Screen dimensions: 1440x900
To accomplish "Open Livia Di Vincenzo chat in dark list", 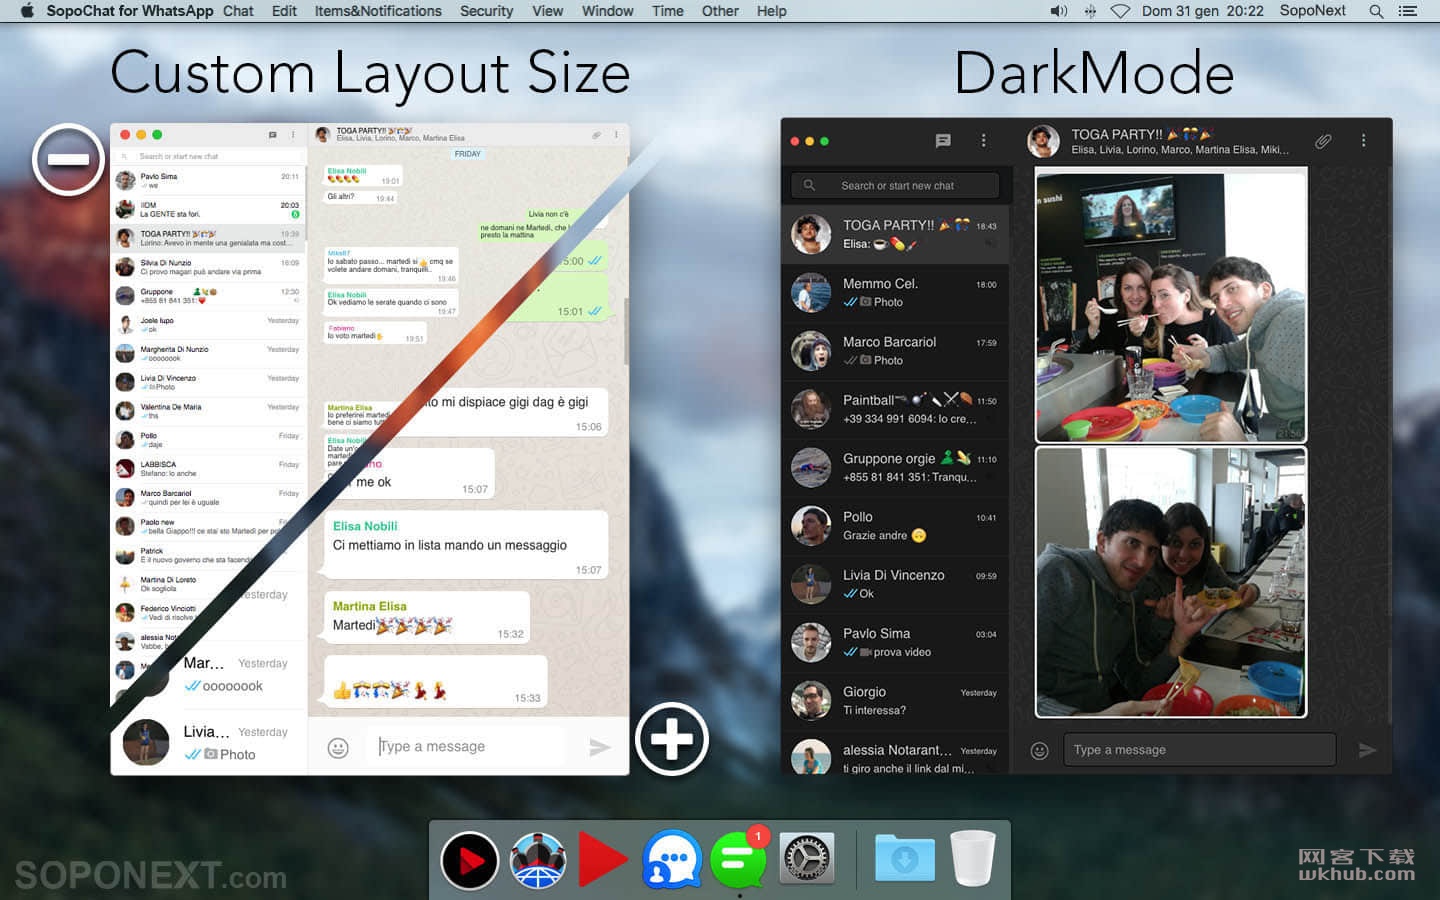I will (895, 584).
